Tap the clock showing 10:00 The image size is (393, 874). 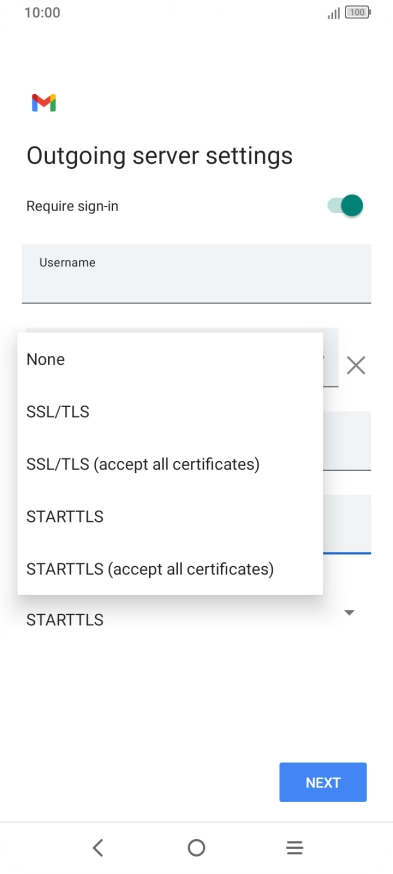42,12
